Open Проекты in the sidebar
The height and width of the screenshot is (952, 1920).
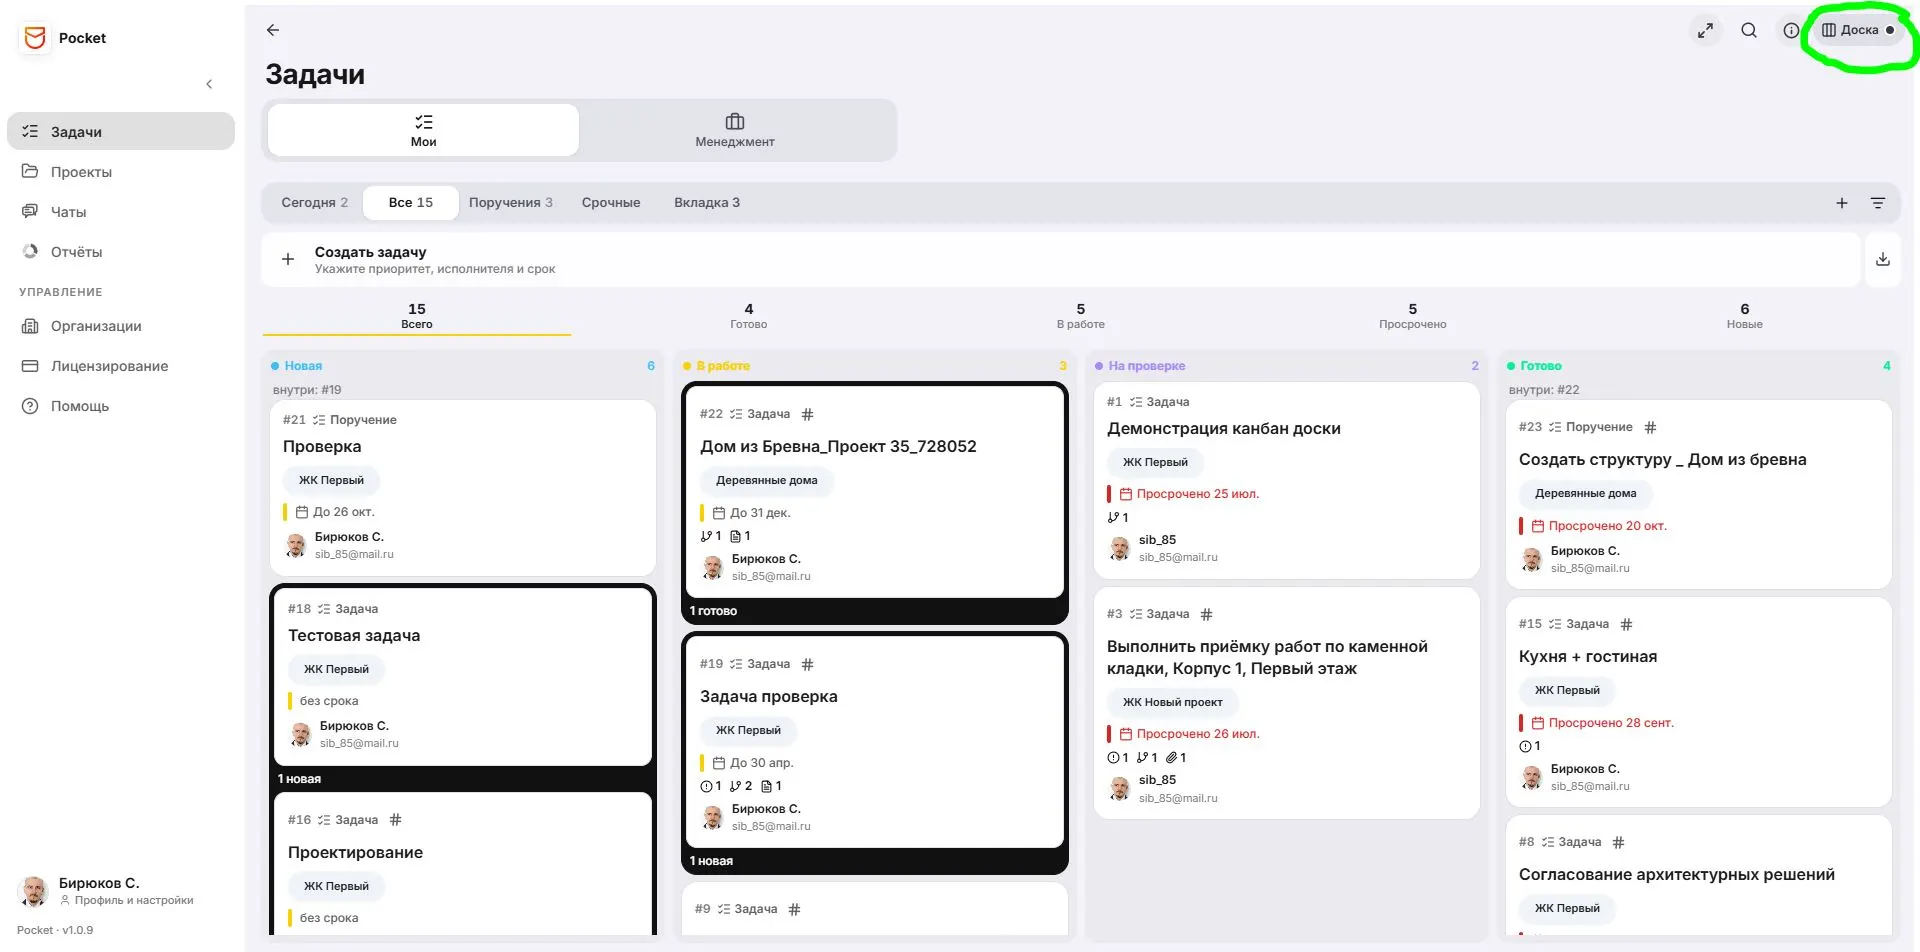pyautogui.click(x=121, y=172)
